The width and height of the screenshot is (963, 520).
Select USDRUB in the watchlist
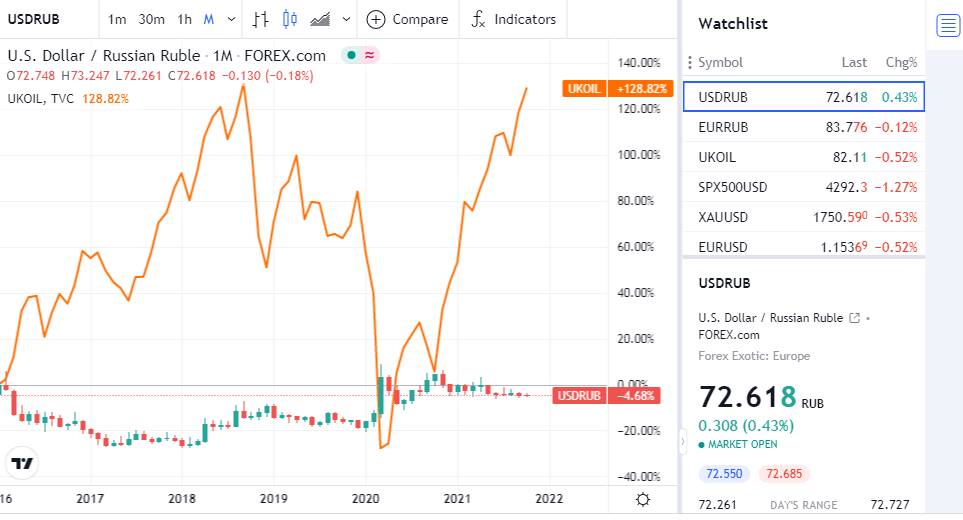click(804, 97)
